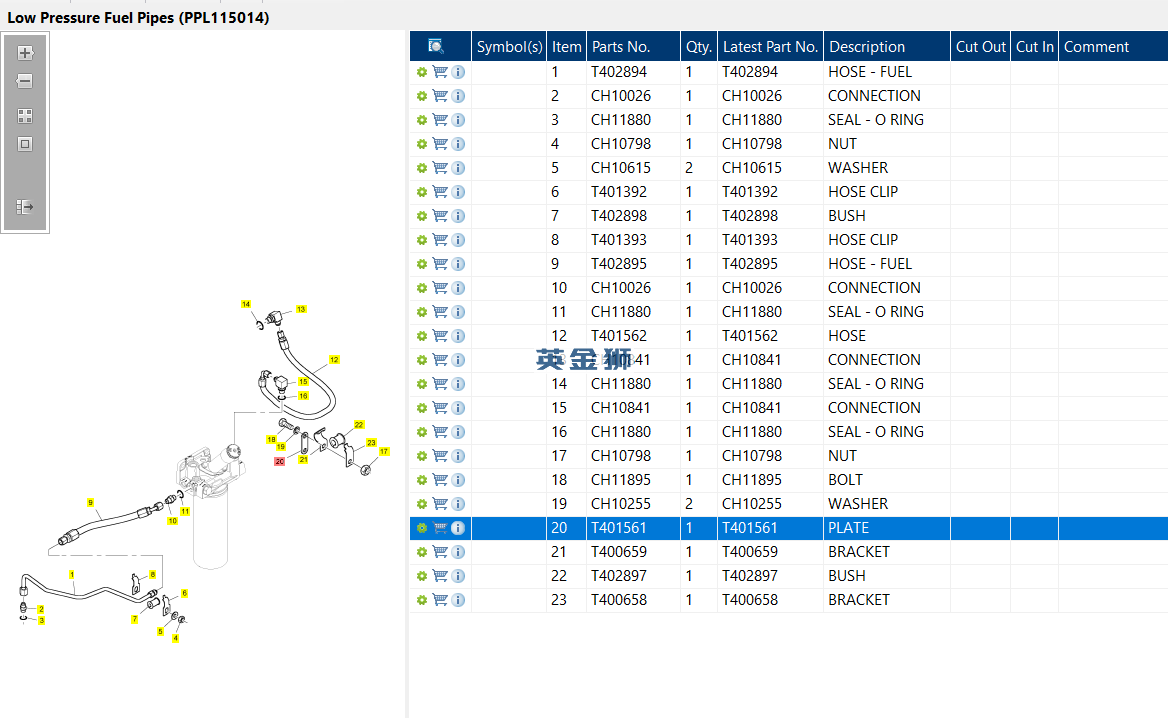Click the four-square grid view icon
The width and height of the screenshot is (1168, 718).
25,115
